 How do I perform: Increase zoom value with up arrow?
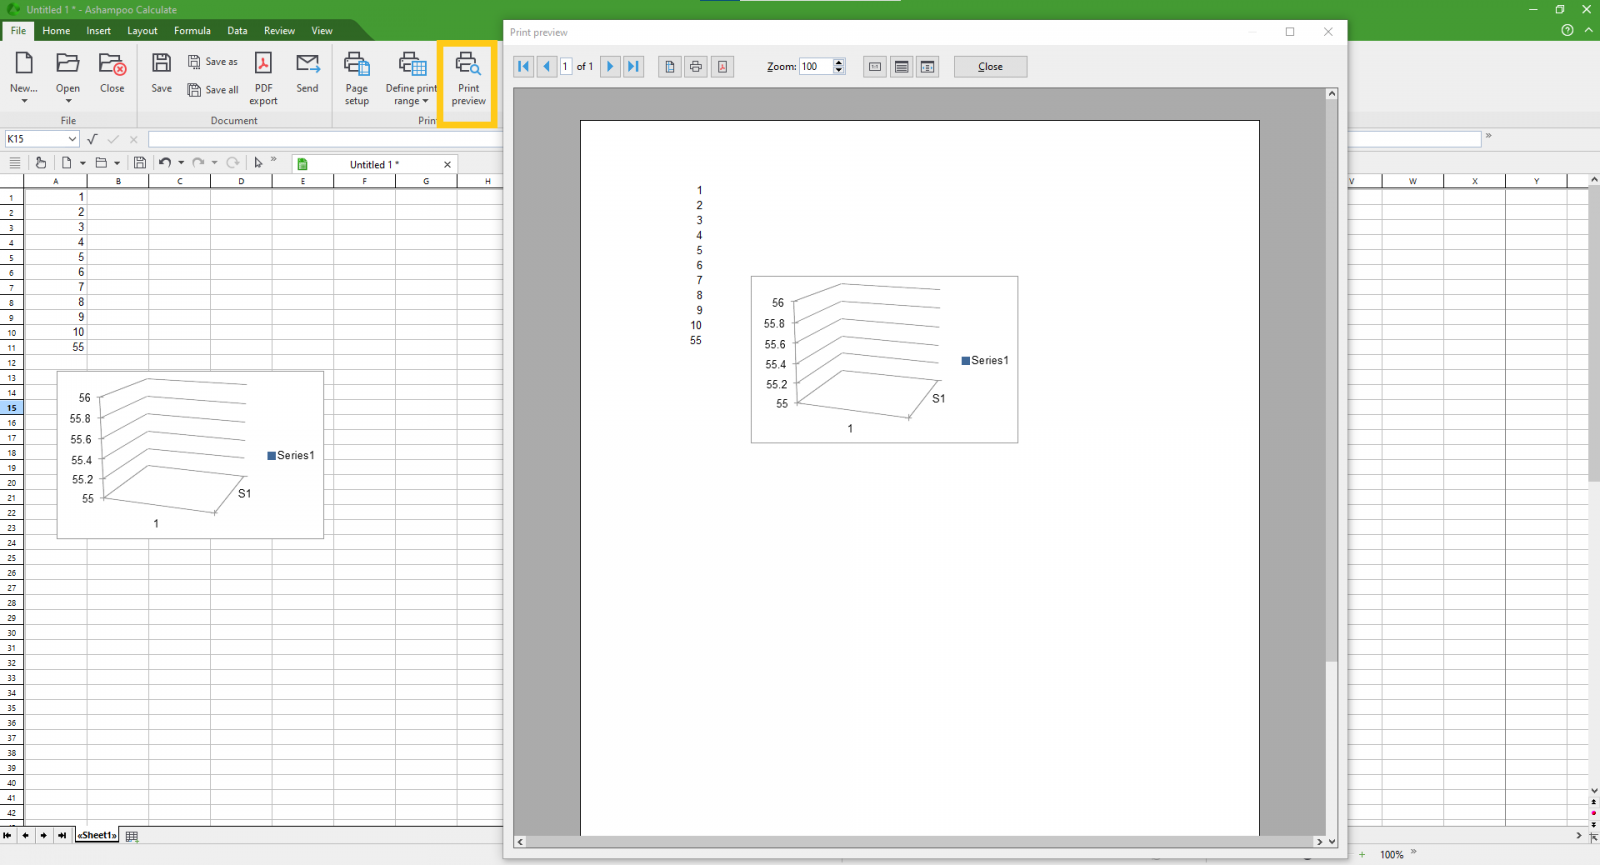pos(839,63)
